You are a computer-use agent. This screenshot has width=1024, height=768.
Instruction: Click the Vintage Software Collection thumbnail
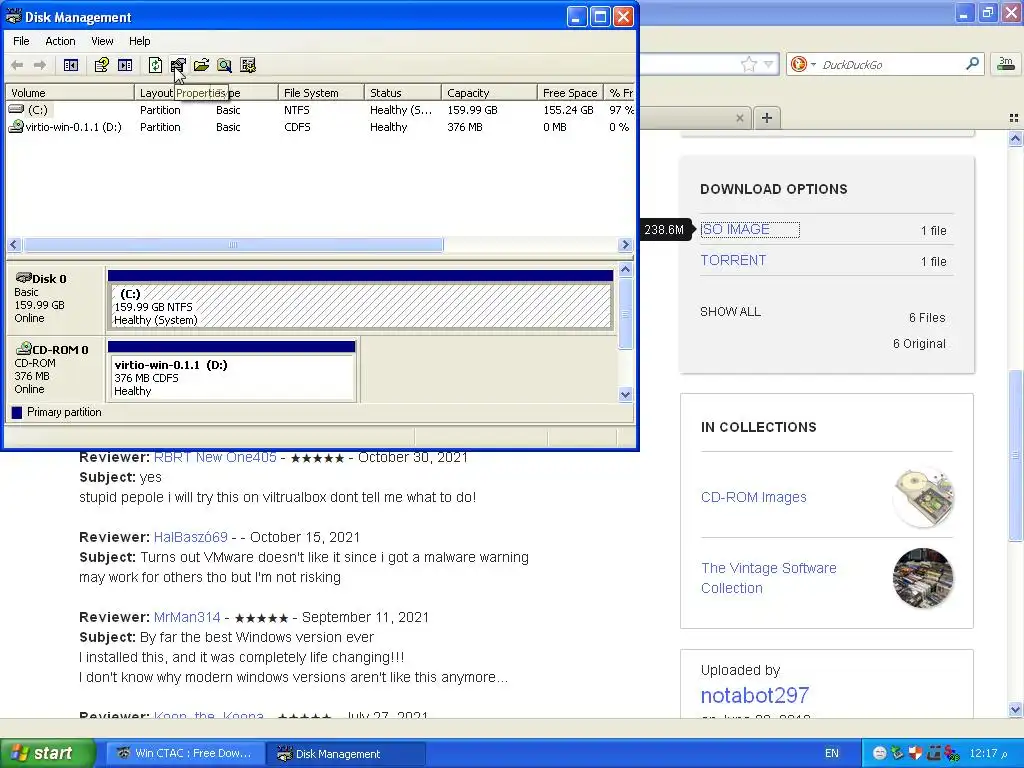pyautogui.click(x=923, y=578)
